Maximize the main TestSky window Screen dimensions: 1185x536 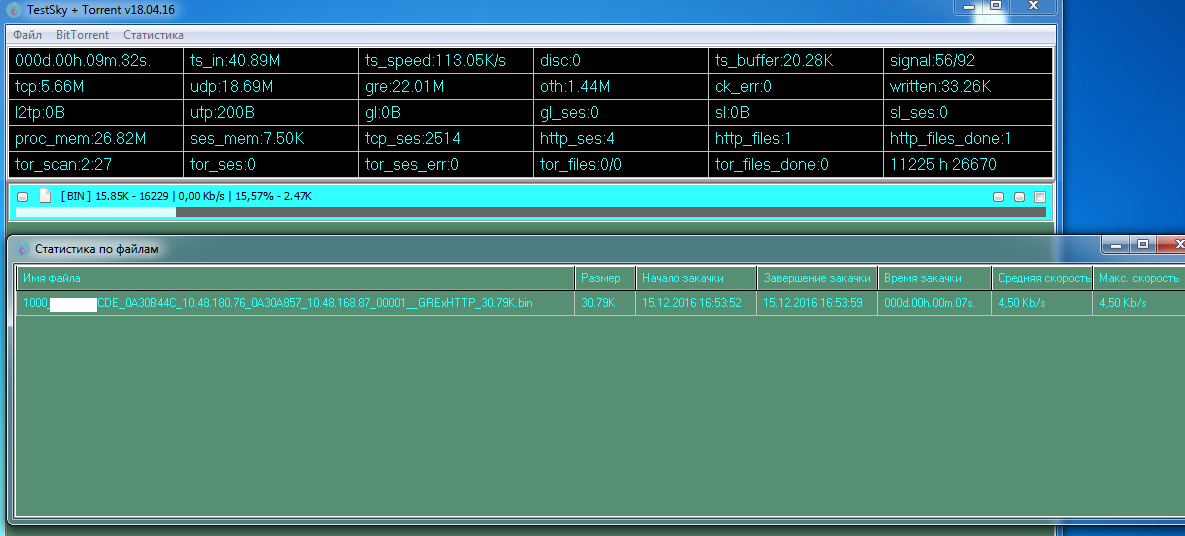coord(995,6)
